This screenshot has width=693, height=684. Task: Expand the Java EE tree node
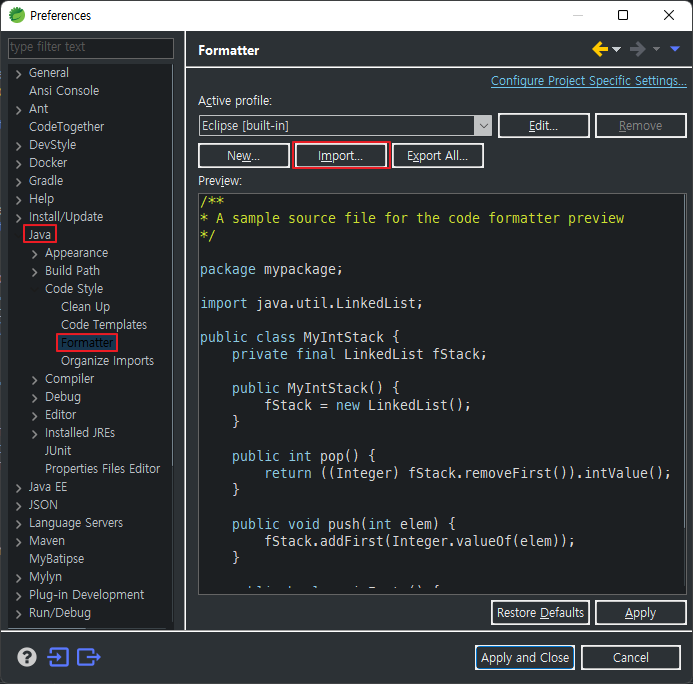19,488
